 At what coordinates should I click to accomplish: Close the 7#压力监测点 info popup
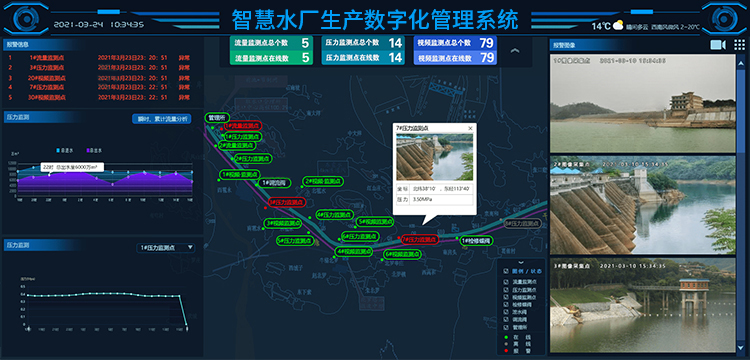470,128
